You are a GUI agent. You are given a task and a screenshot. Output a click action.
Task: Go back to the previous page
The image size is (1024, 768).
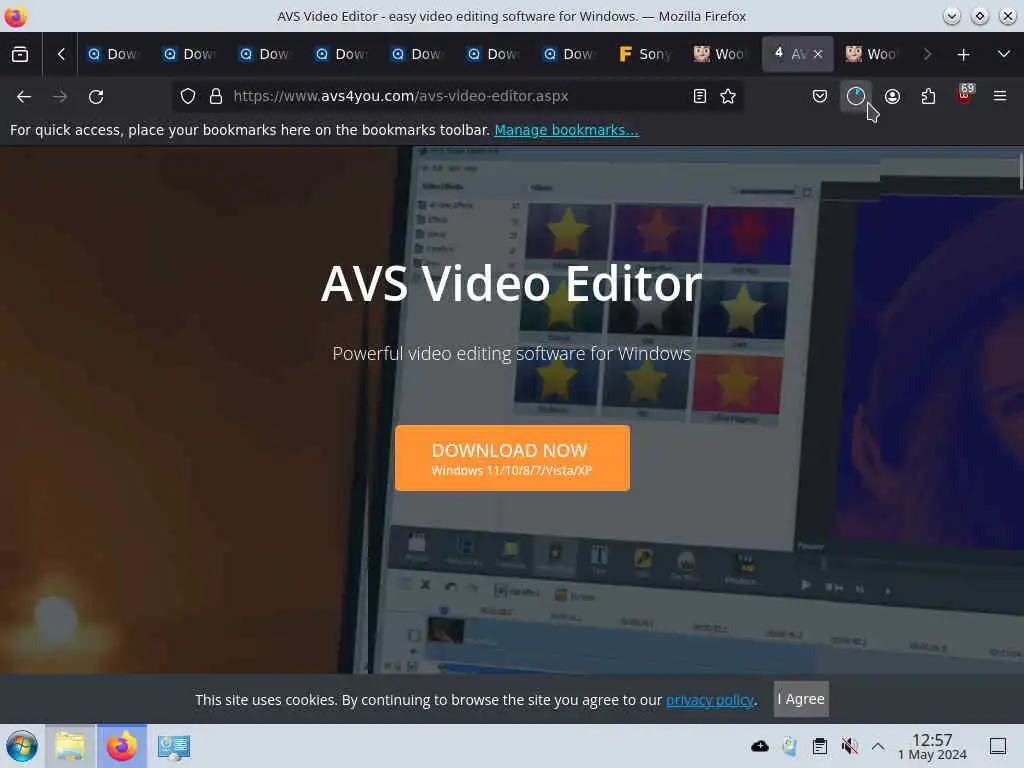[x=24, y=97]
